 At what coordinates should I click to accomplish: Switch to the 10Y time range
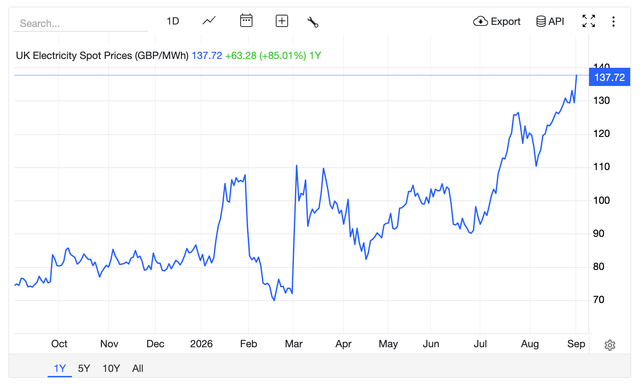(x=111, y=368)
